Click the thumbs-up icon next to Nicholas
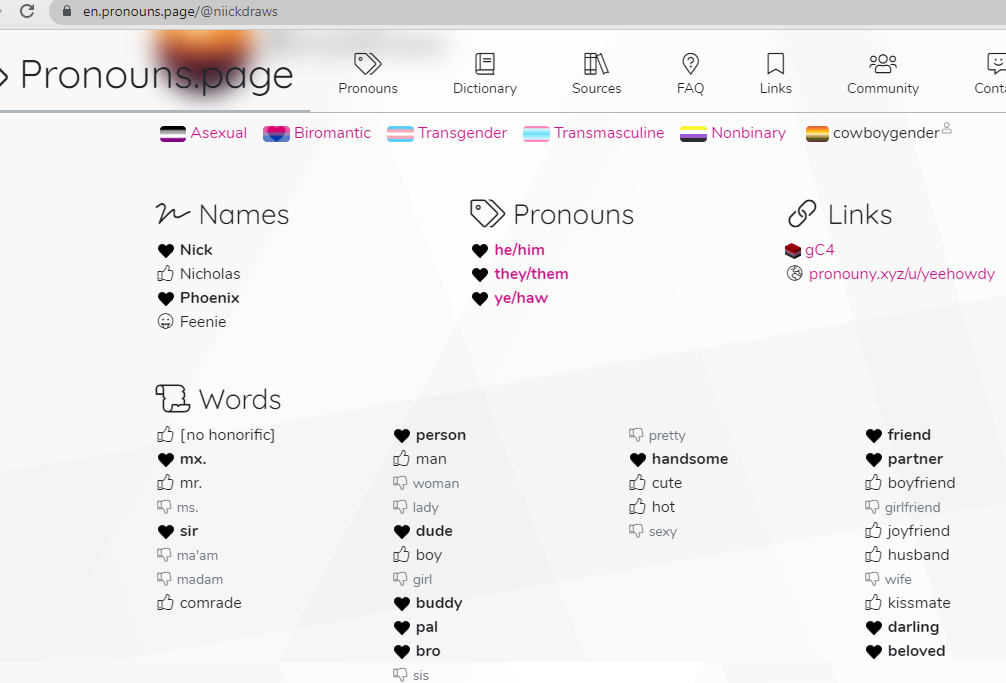The image size is (1006, 683). point(166,274)
